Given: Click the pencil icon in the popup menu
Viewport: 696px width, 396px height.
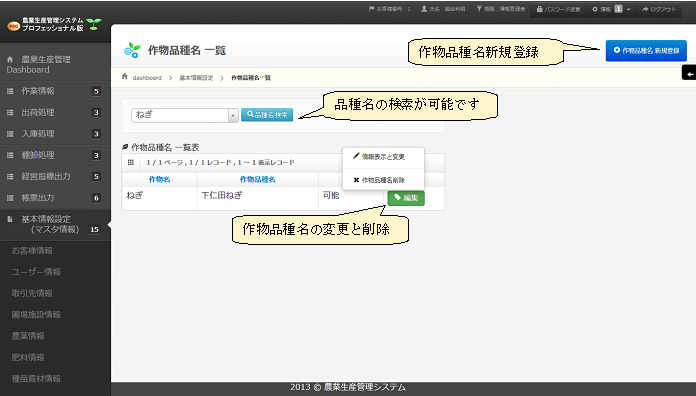Looking at the screenshot, I should click(356, 156).
